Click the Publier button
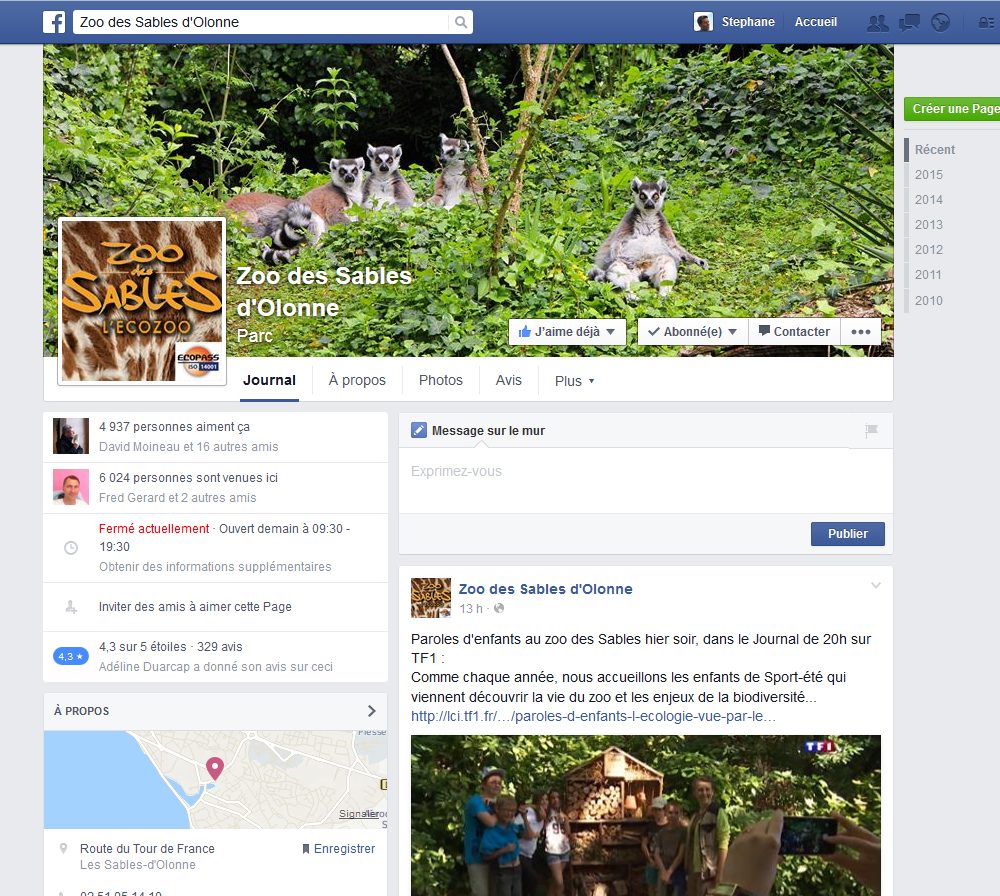 click(x=848, y=534)
